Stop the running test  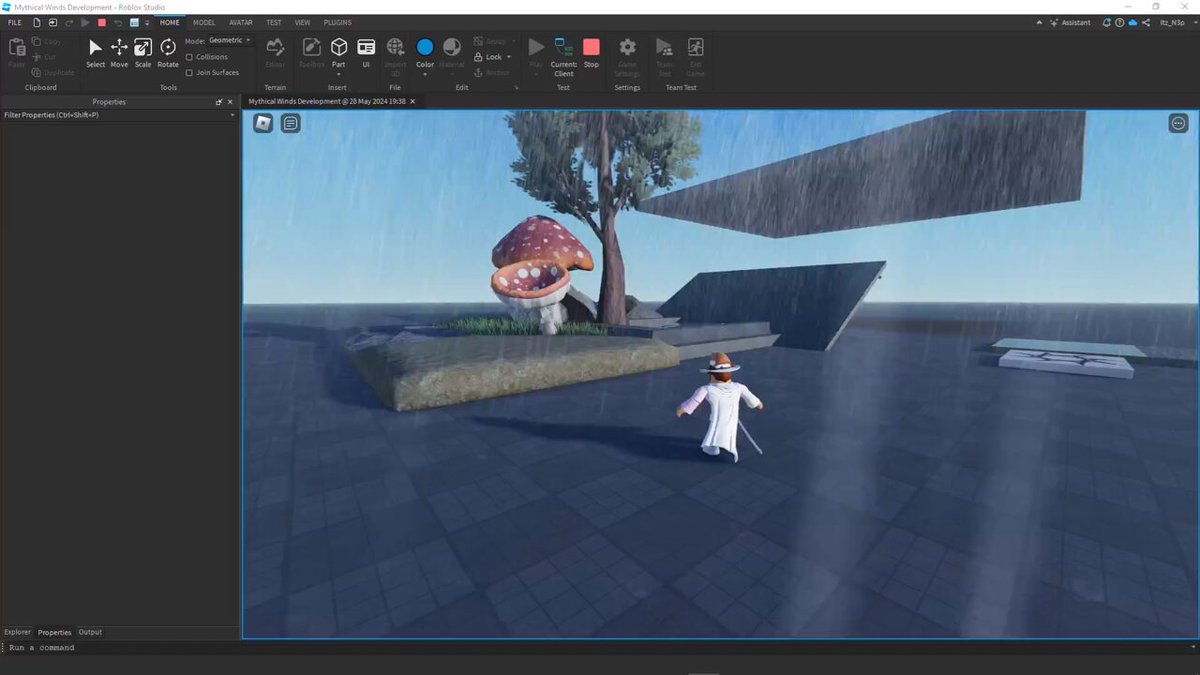coord(591,53)
